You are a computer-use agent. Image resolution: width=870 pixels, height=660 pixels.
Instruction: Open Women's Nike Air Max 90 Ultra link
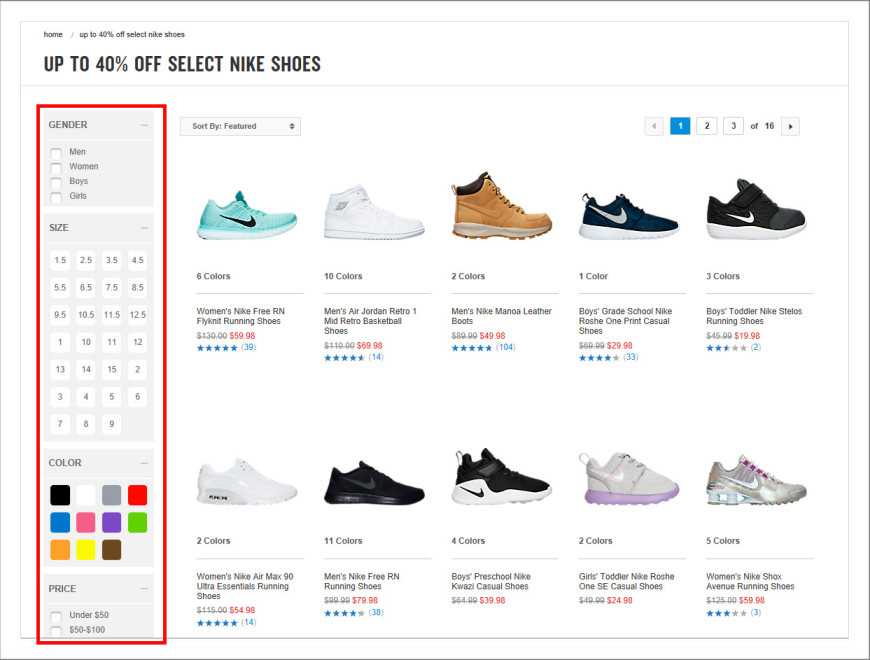click(x=245, y=586)
